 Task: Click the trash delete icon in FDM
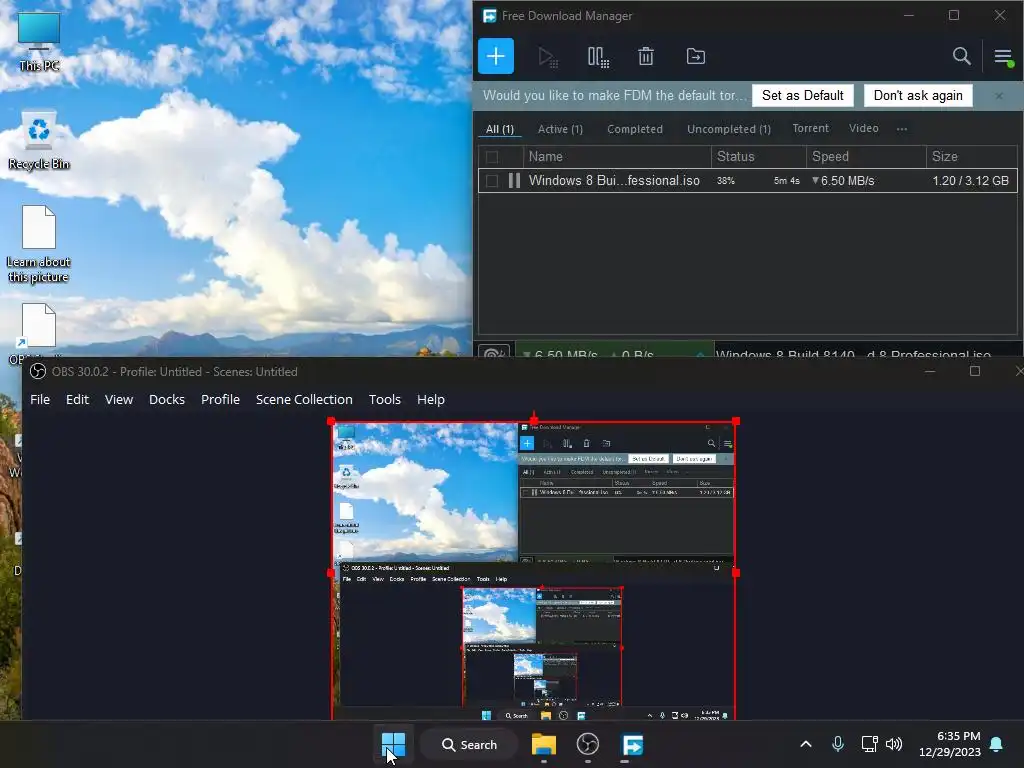(x=646, y=56)
